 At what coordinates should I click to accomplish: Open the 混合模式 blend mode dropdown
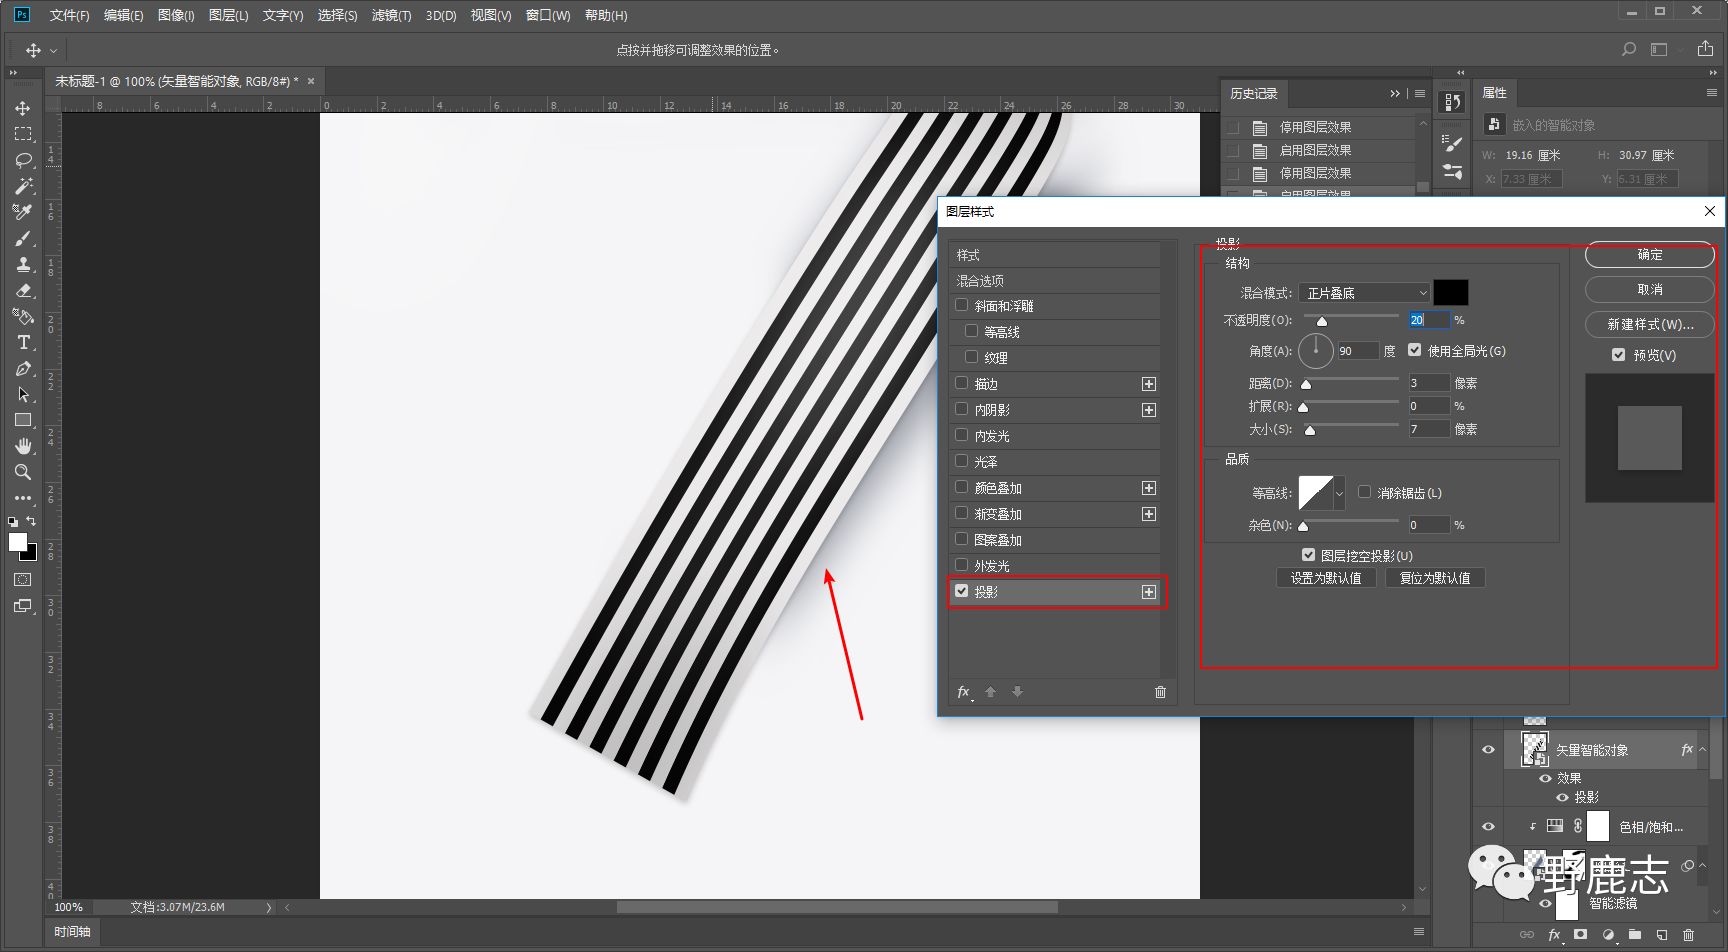pyautogui.click(x=1365, y=293)
